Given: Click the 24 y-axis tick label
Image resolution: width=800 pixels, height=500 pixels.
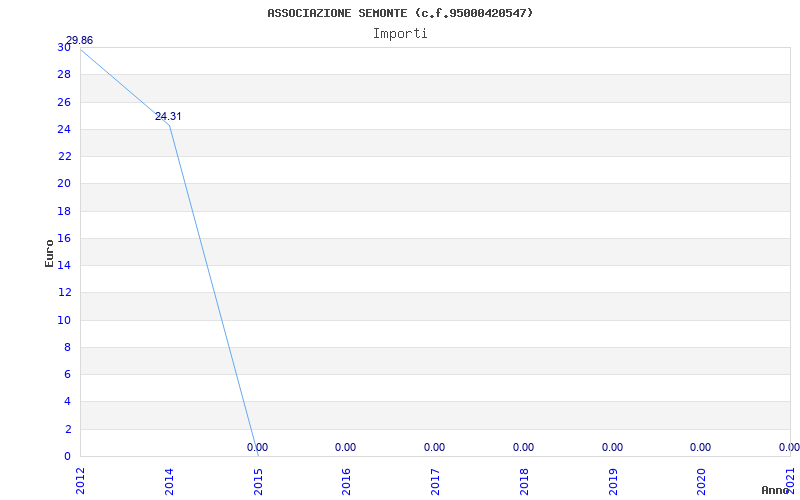Looking at the screenshot, I should tap(64, 129).
